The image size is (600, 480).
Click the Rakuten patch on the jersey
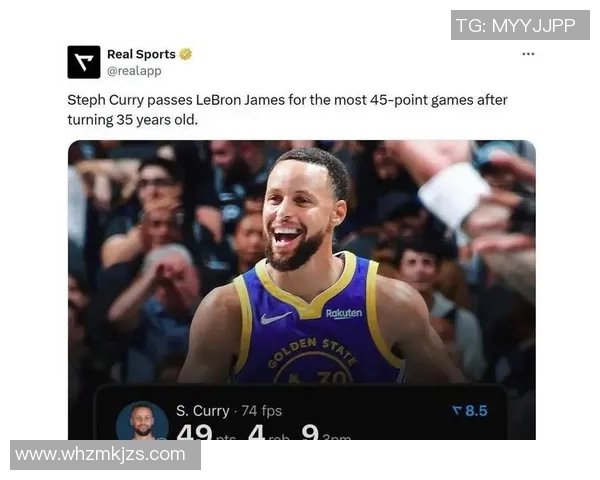coord(344,313)
